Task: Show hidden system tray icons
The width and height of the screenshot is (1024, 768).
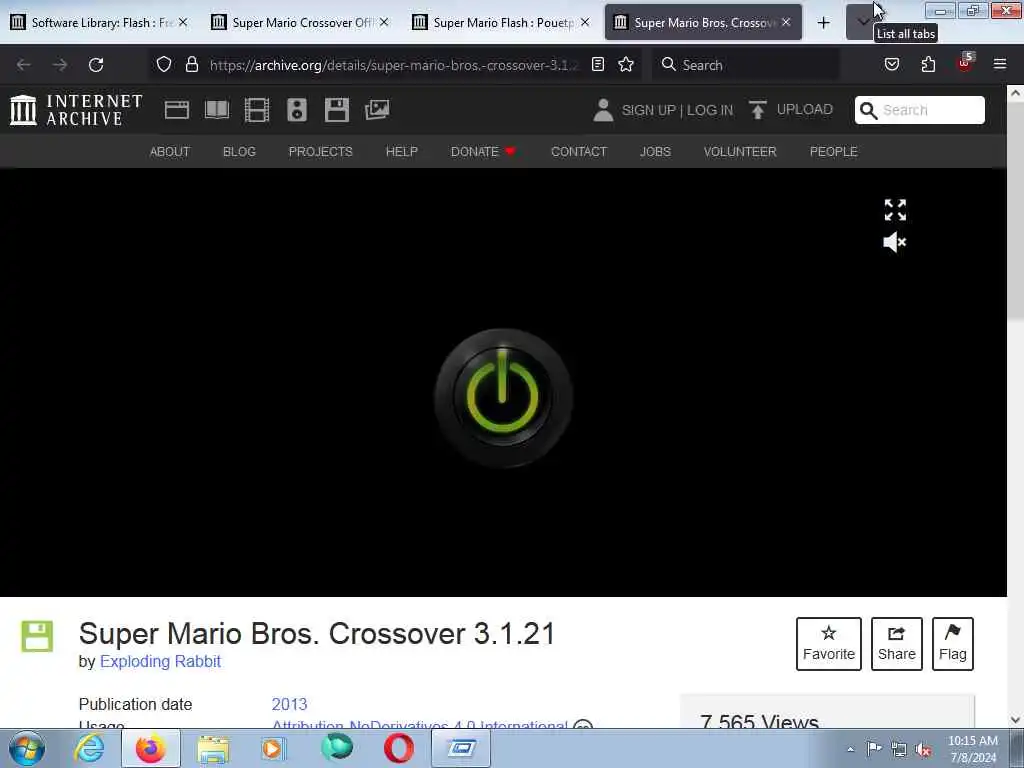Action: [x=850, y=749]
